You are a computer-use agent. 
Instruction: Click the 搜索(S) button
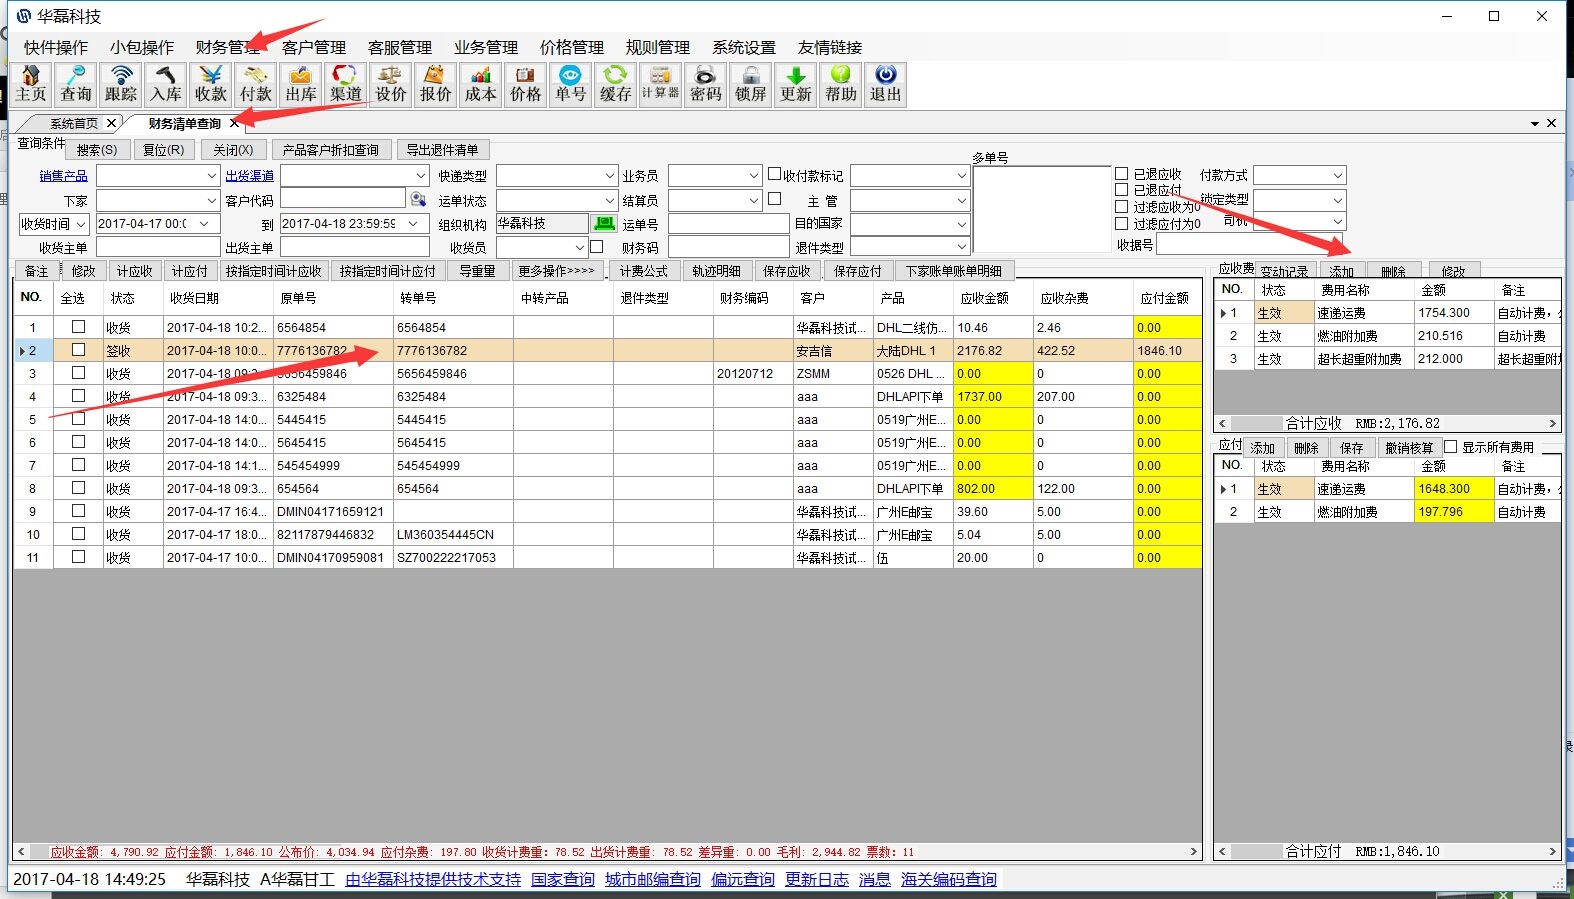pyautogui.click(x=97, y=150)
